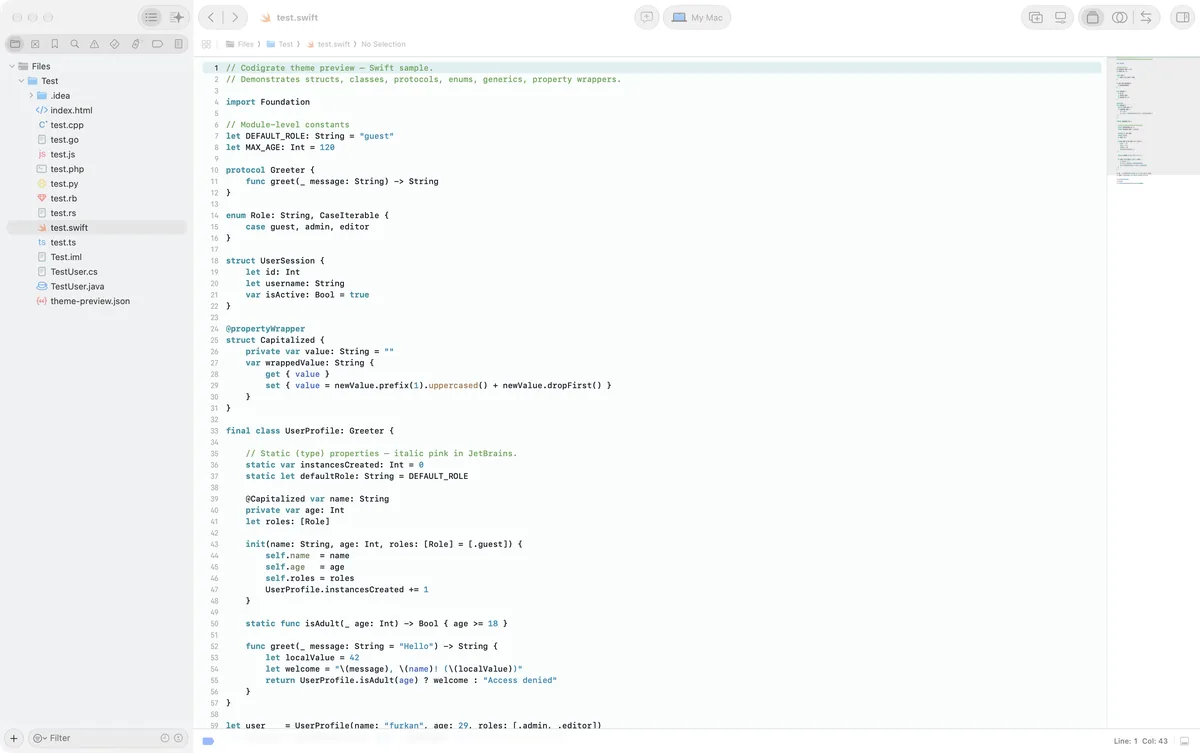
Task: Open the Find navigator magnifier icon
Action: pyautogui.click(x=75, y=44)
